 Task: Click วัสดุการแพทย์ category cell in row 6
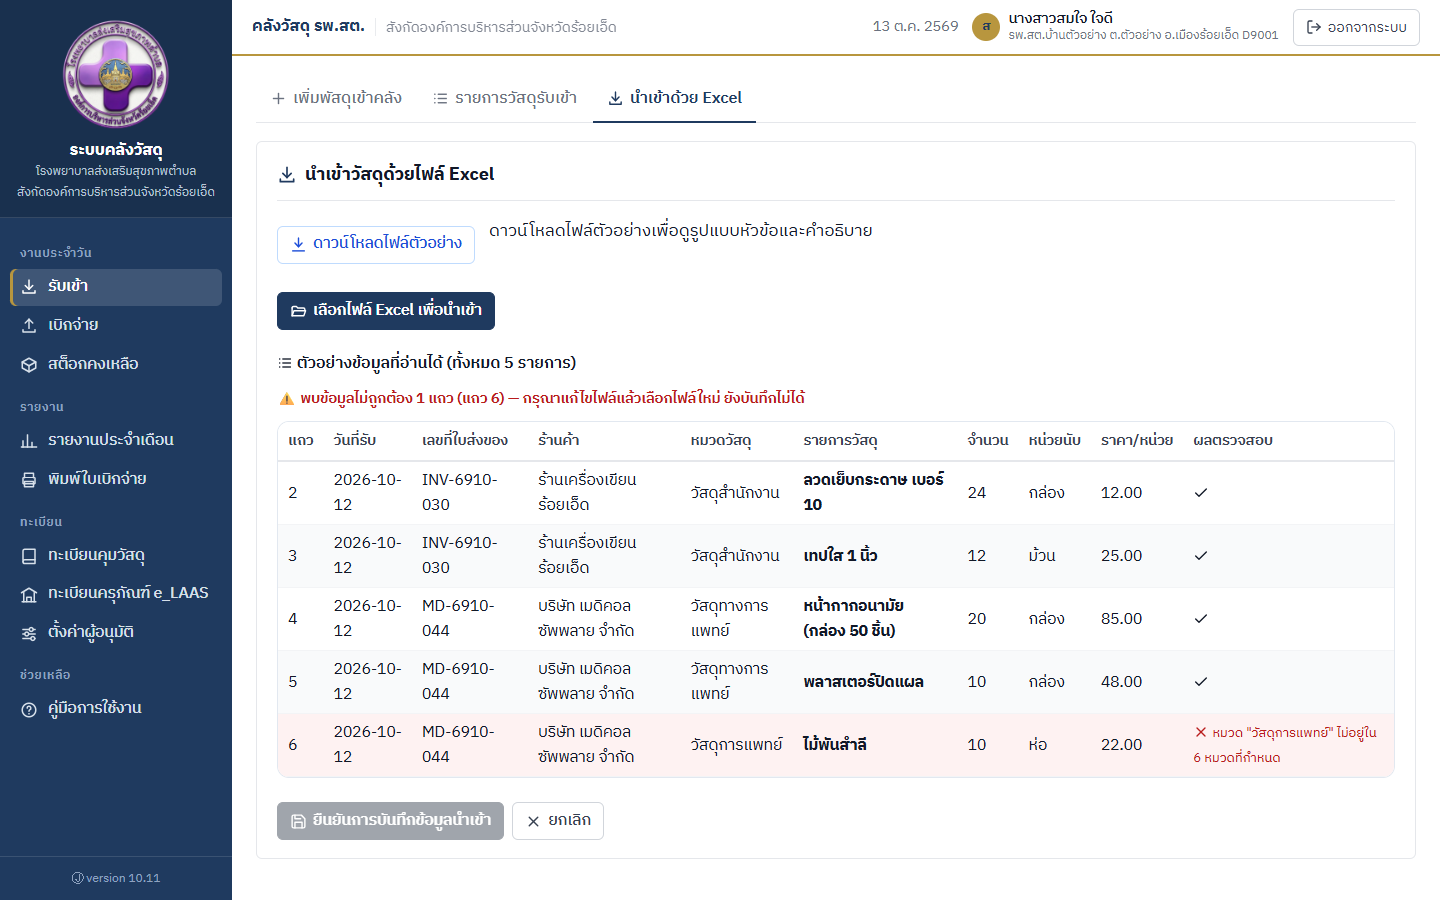point(736,745)
